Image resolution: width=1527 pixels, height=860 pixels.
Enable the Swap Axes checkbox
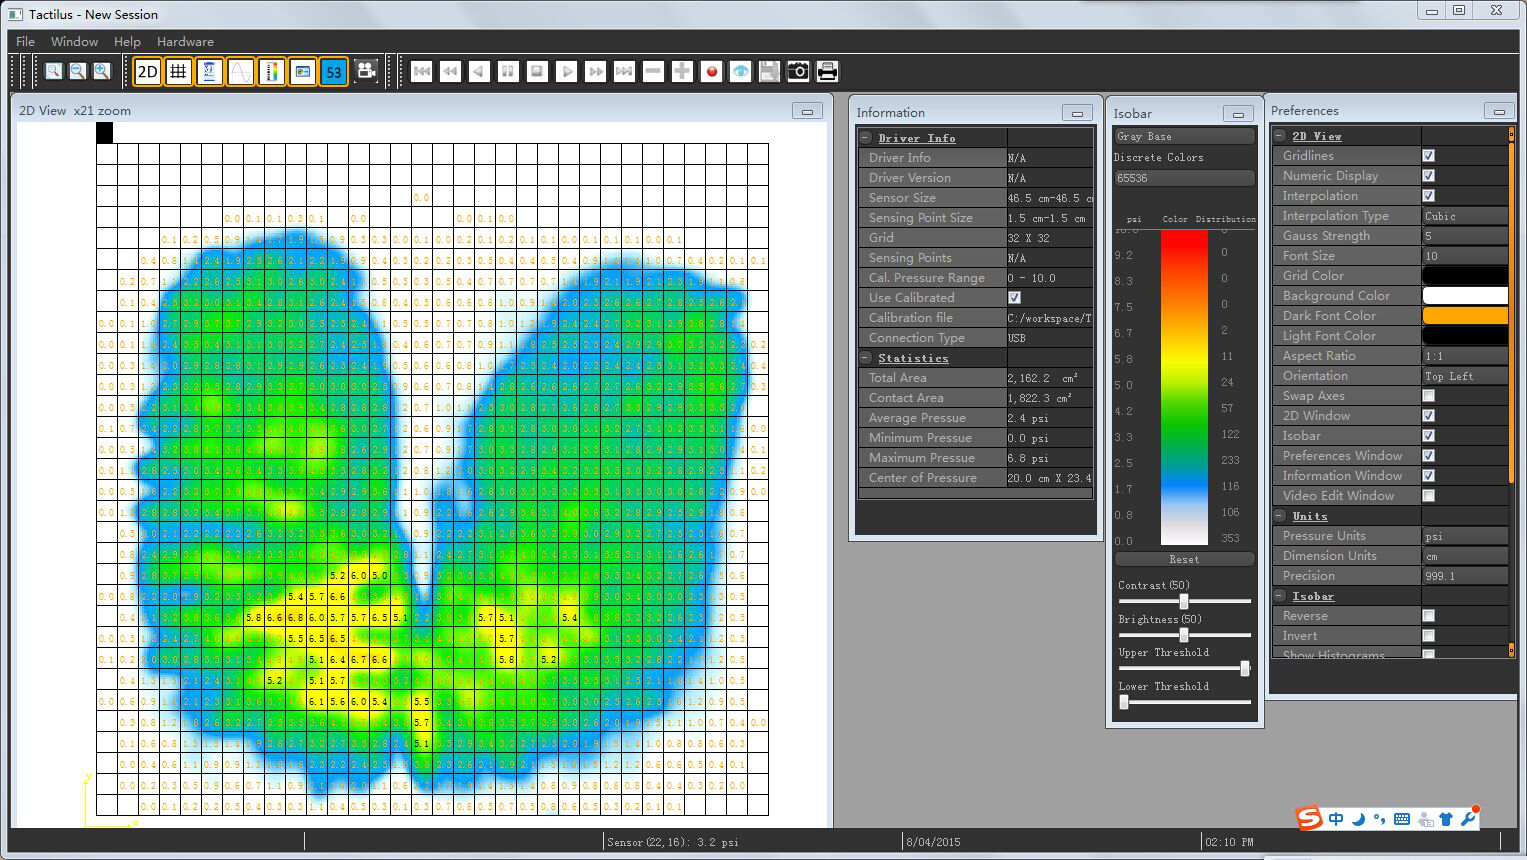[1428, 396]
